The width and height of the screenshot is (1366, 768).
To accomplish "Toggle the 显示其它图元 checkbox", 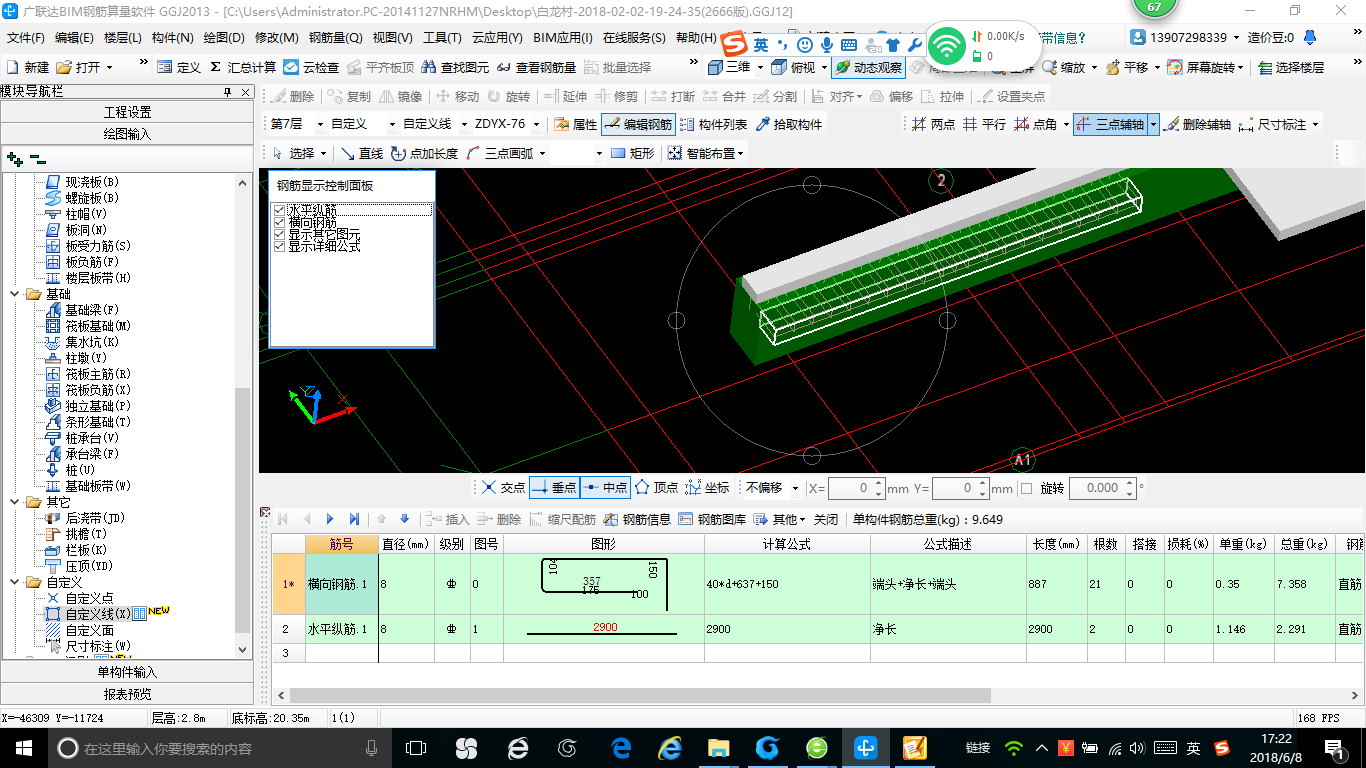I will 279,234.
